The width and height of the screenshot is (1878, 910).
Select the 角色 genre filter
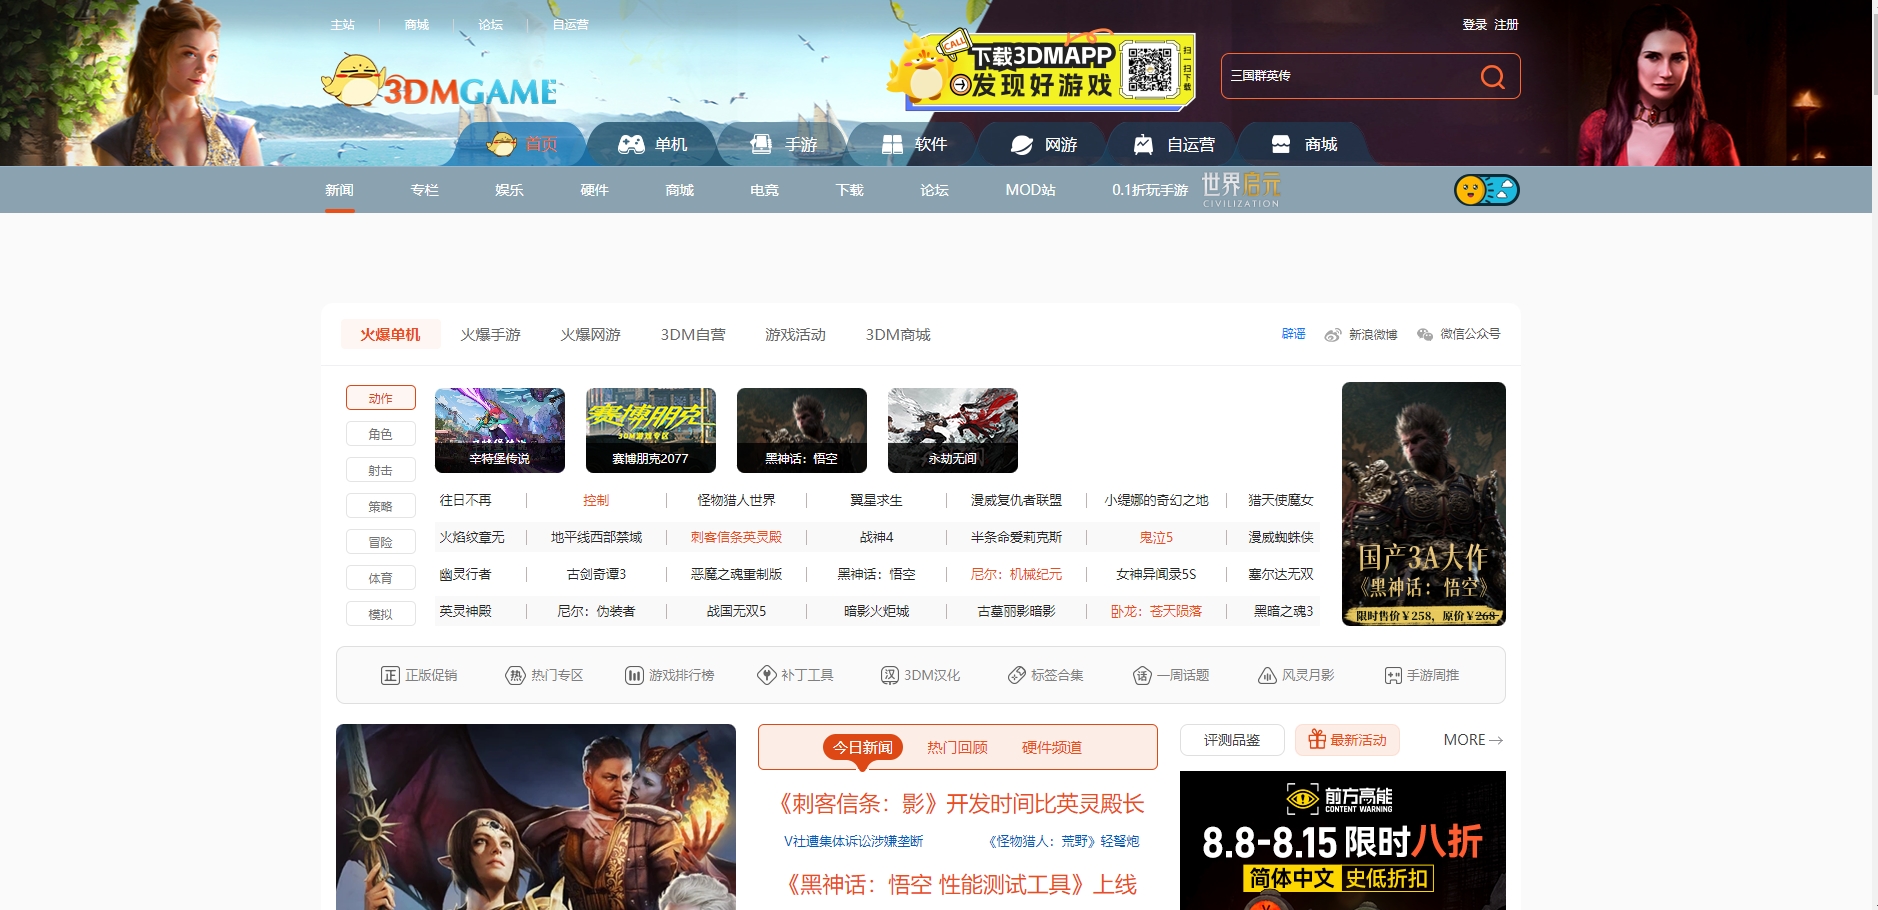tap(381, 434)
